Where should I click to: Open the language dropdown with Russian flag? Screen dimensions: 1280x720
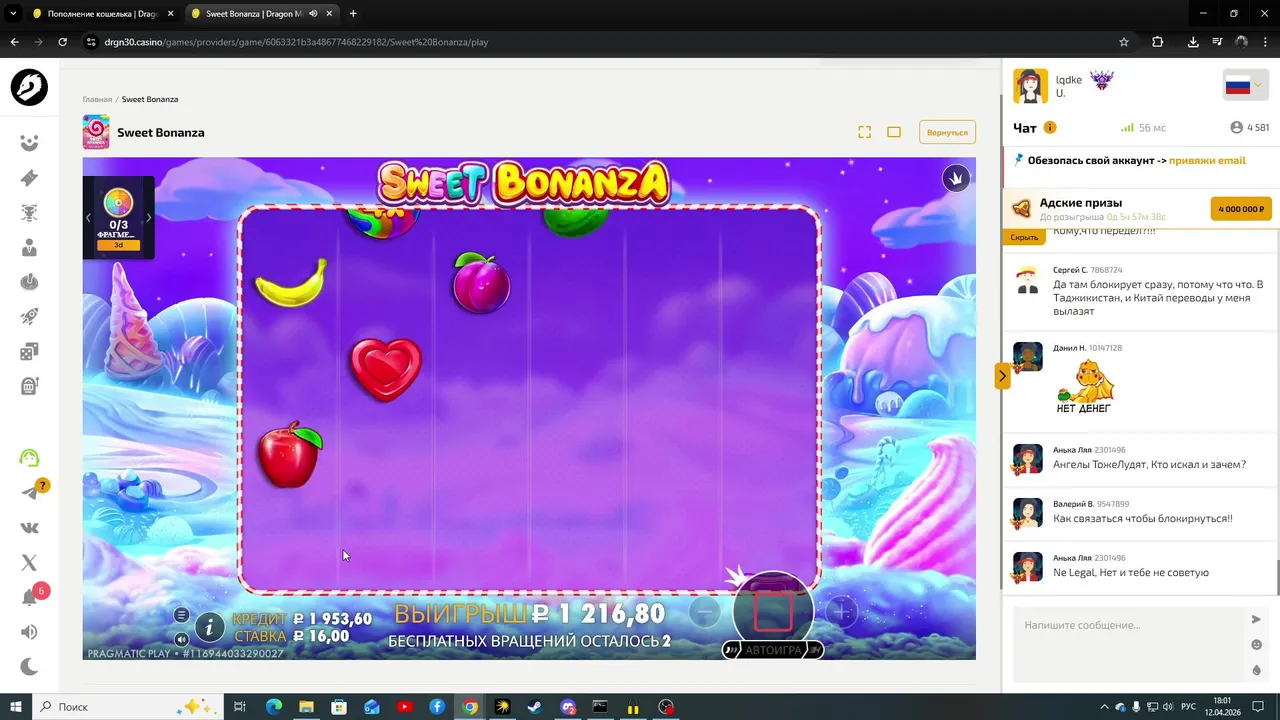(1245, 86)
